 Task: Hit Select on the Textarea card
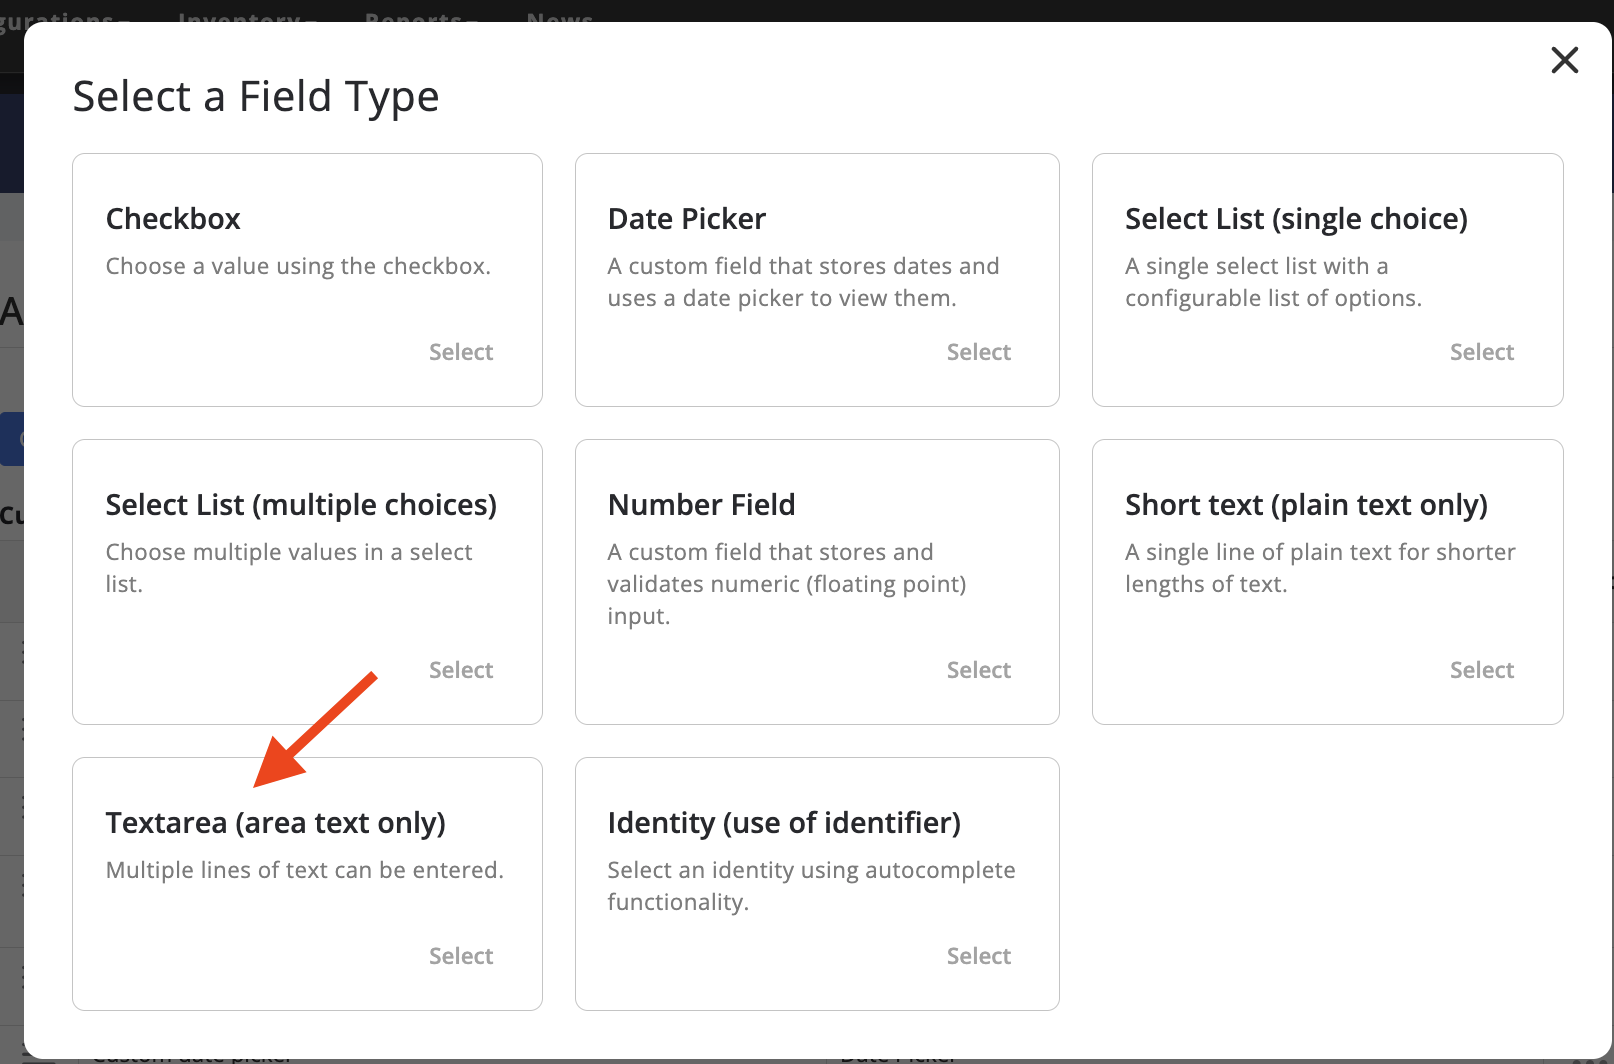point(461,956)
